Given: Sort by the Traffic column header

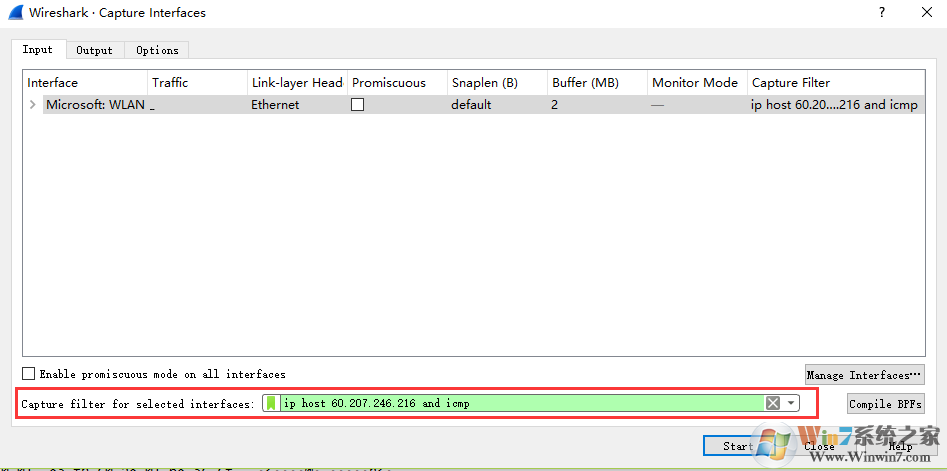Looking at the screenshot, I should 197,83.
